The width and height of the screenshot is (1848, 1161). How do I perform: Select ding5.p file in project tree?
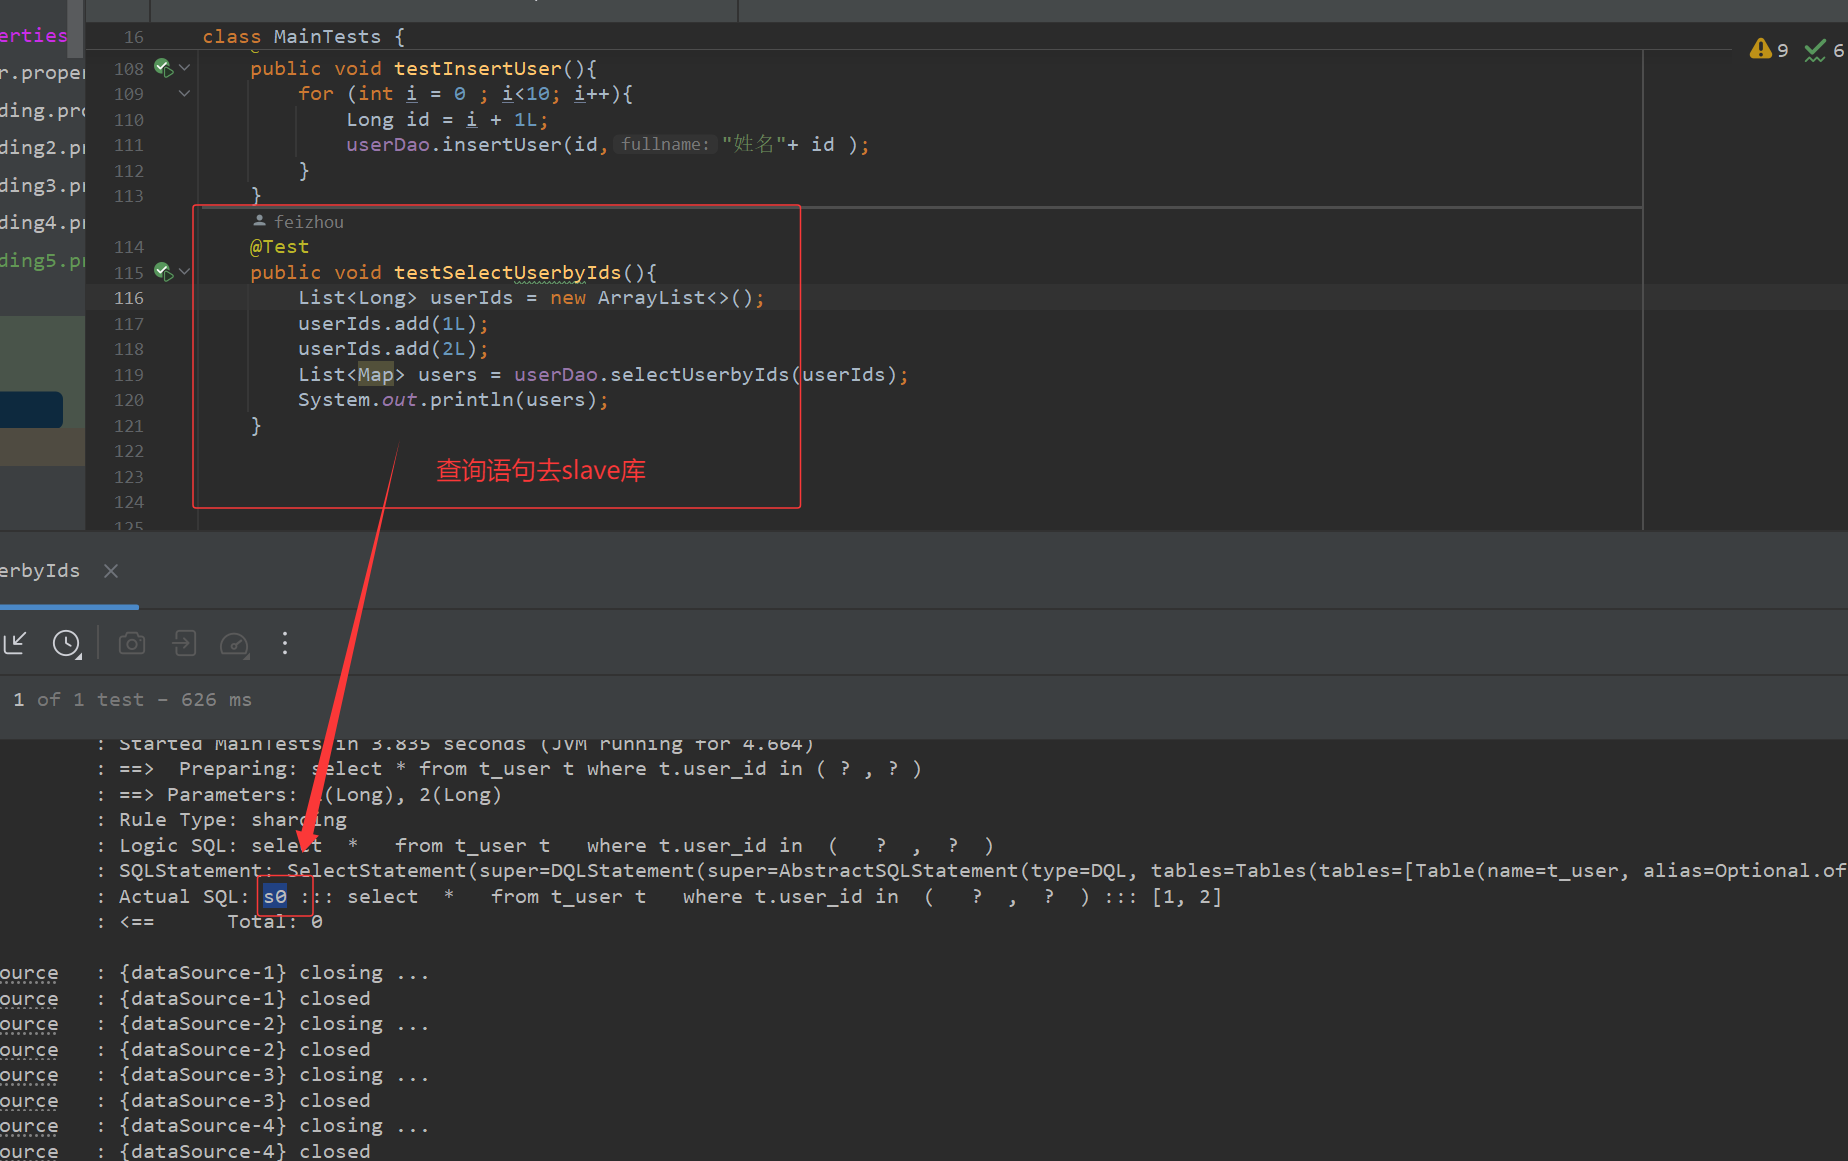tap(43, 261)
